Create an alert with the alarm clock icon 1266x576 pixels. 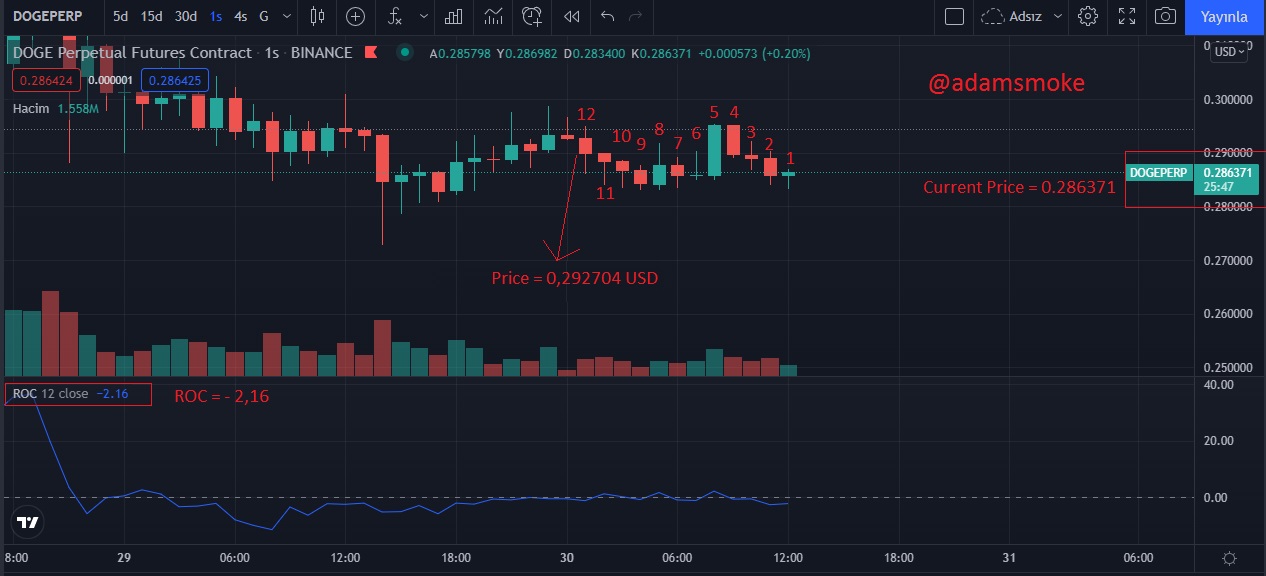[532, 16]
